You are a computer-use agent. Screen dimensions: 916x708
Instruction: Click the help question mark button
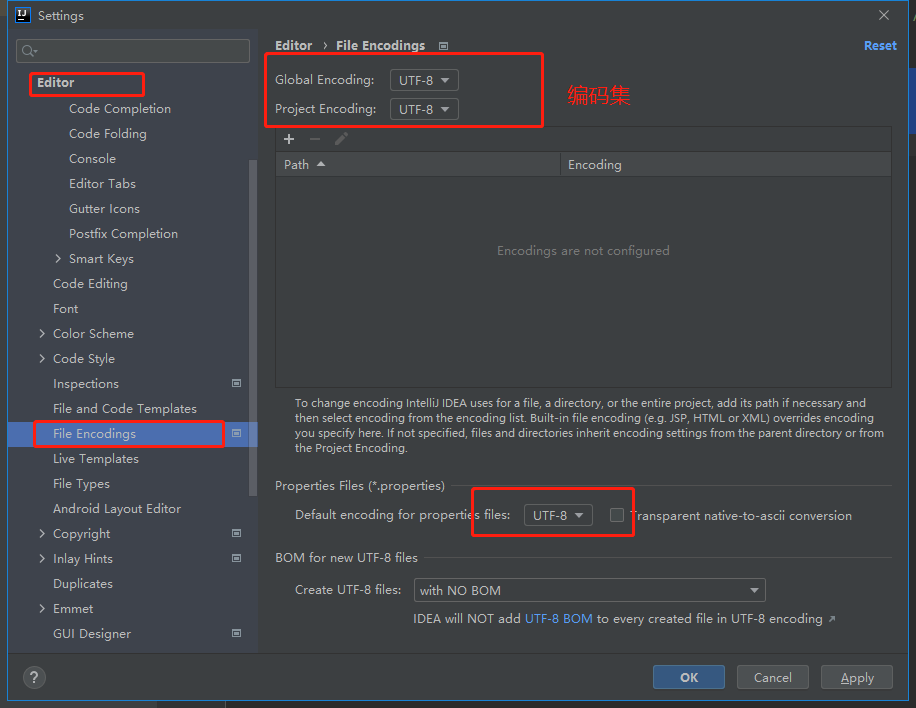(34, 677)
